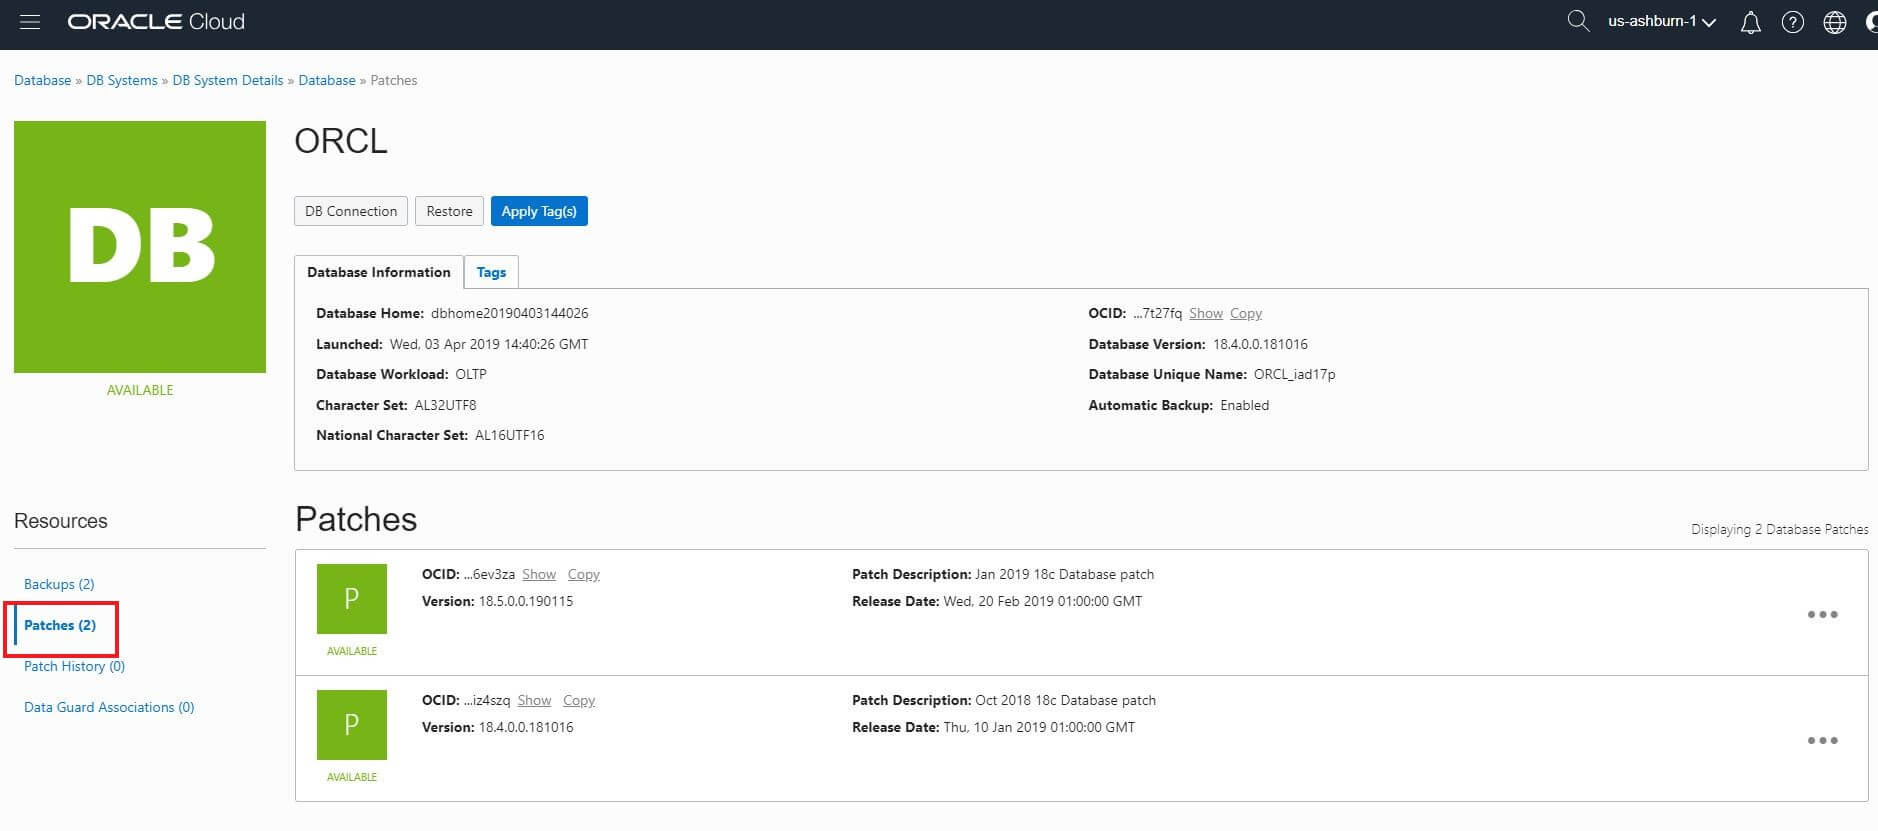This screenshot has width=1878, height=831.
Task: Click the Oracle Cloud logo
Action: click(156, 21)
